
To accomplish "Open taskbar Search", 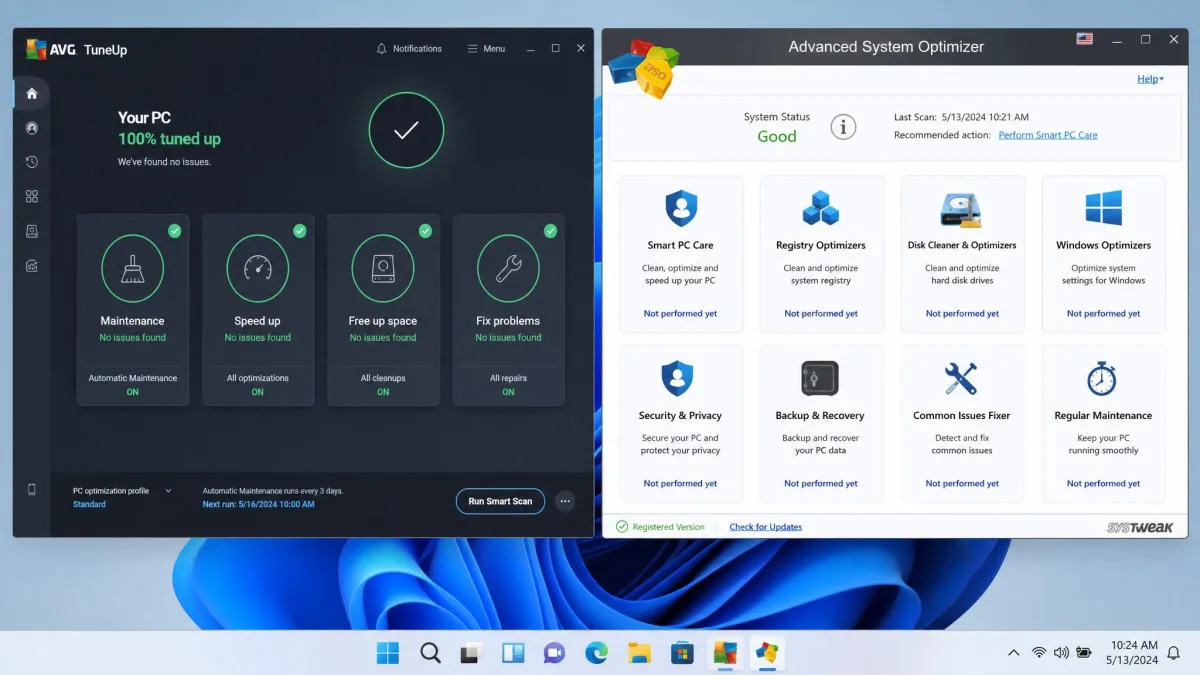I will tap(430, 653).
